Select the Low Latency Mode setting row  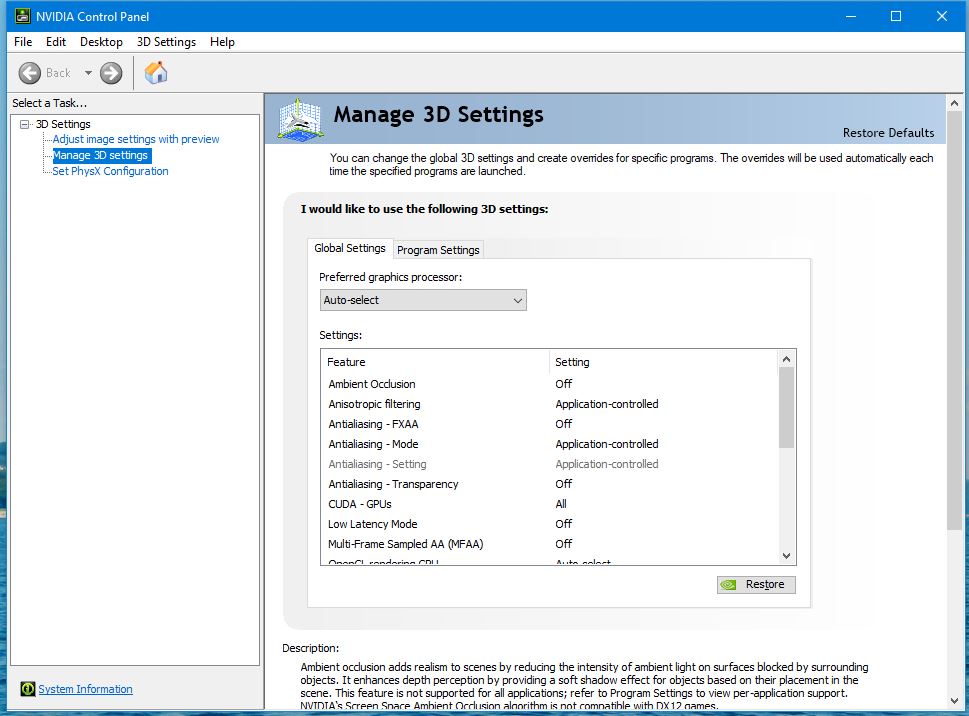549,524
